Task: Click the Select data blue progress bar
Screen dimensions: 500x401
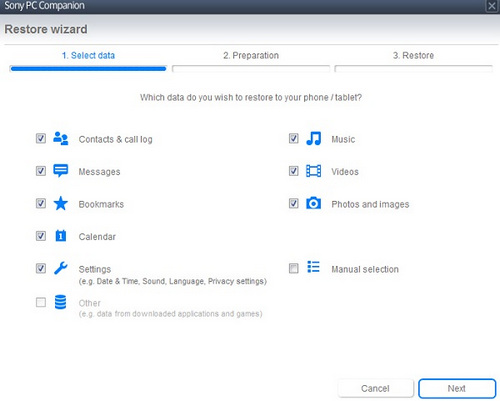Action: (x=88, y=69)
